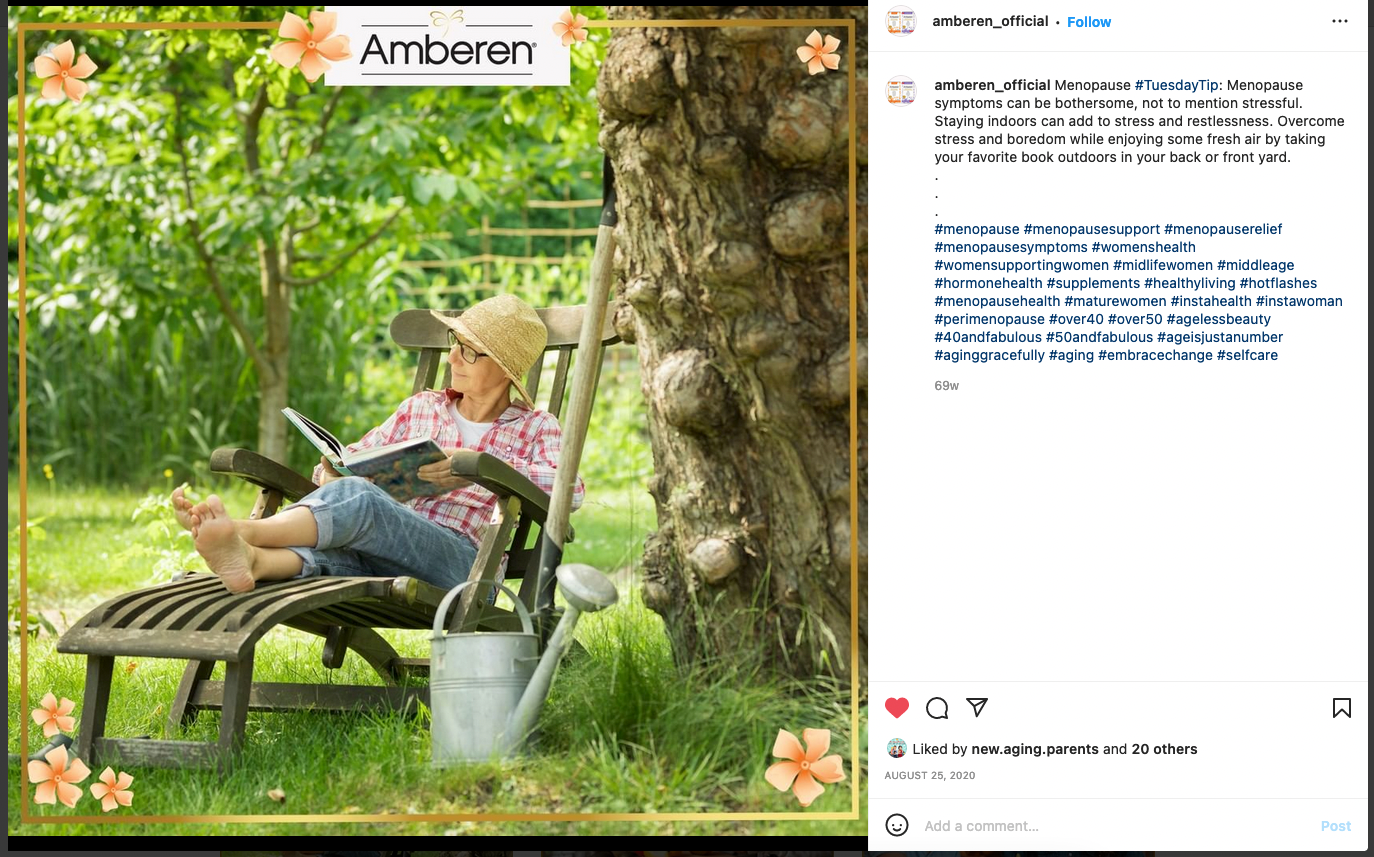The width and height of the screenshot is (1374, 857).
Task: Open the #menopausesupport hashtag link
Action: tap(1092, 229)
